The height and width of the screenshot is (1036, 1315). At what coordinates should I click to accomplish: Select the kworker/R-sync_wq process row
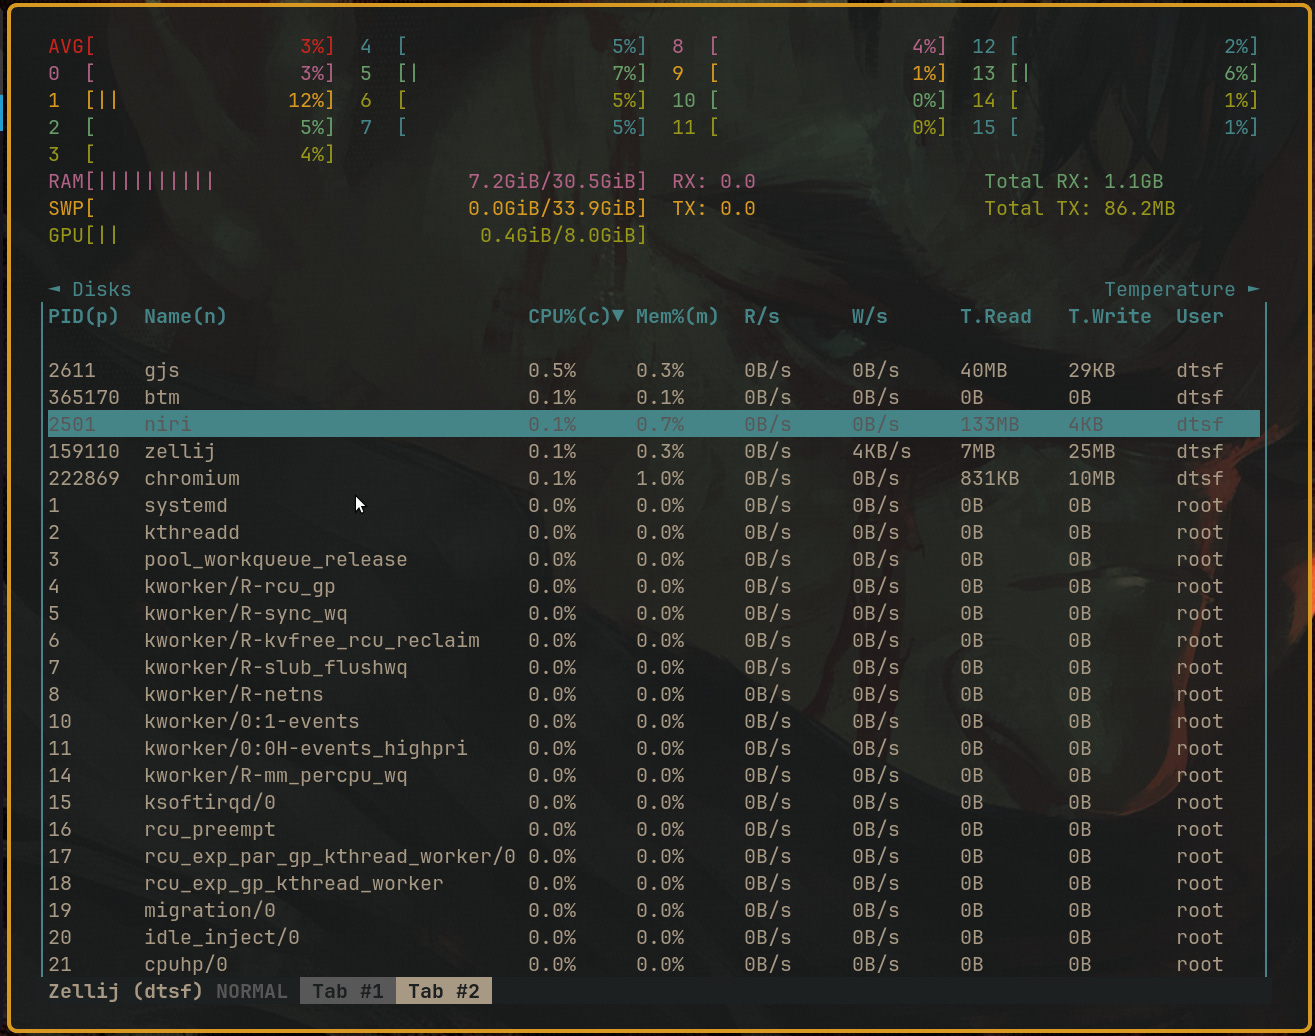pyautogui.click(x=654, y=614)
